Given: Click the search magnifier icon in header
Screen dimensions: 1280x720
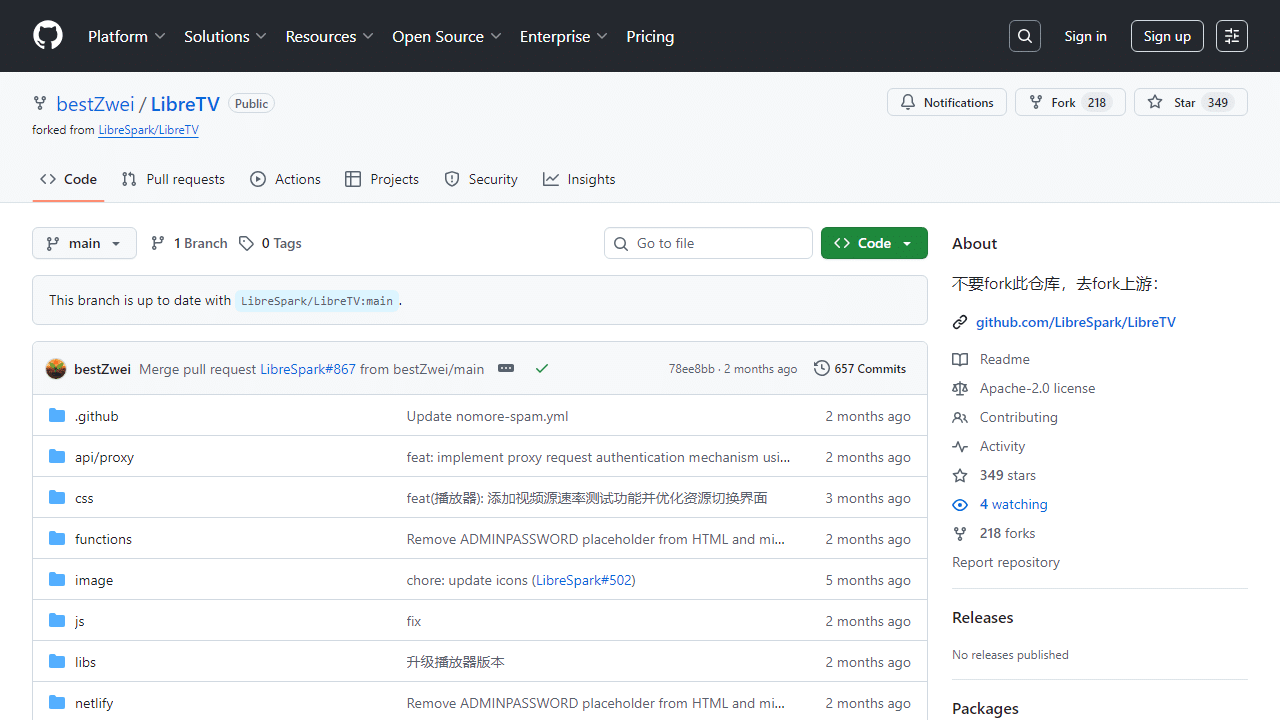Looking at the screenshot, I should click(x=1025, y=36).
